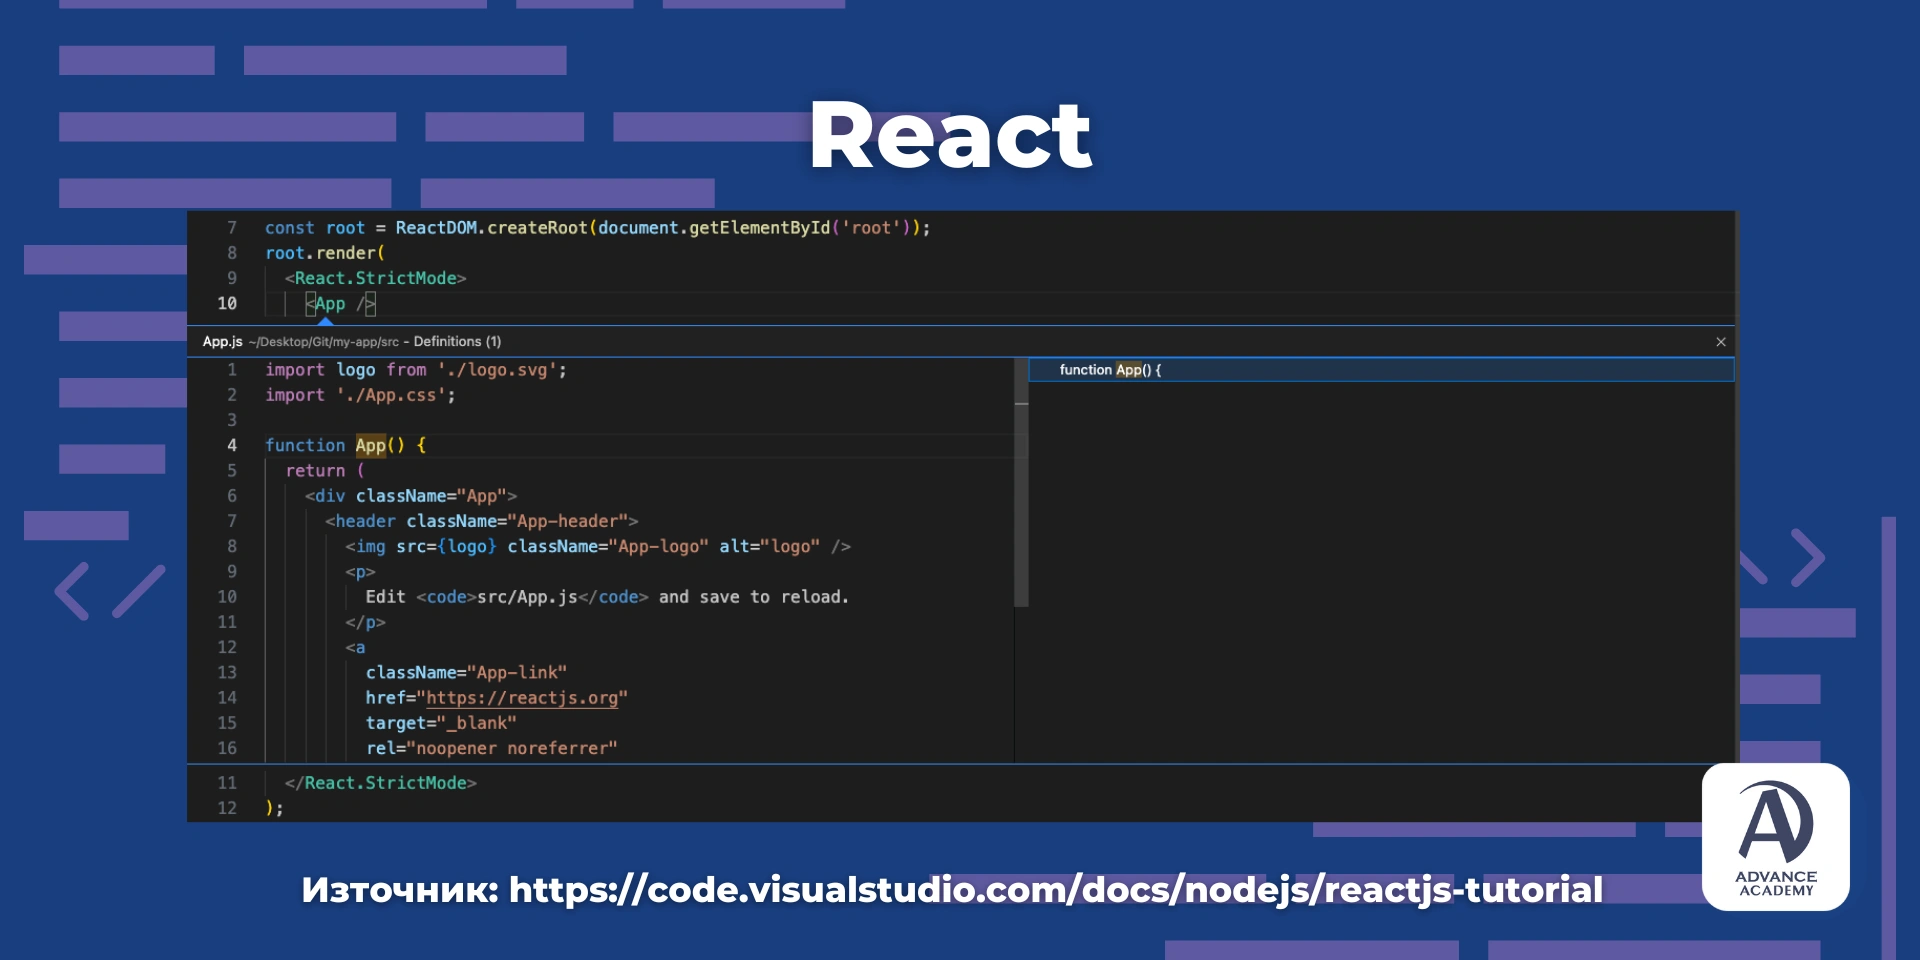
Task: Click the Advance Academy logo
Action: click(1775, 837)
